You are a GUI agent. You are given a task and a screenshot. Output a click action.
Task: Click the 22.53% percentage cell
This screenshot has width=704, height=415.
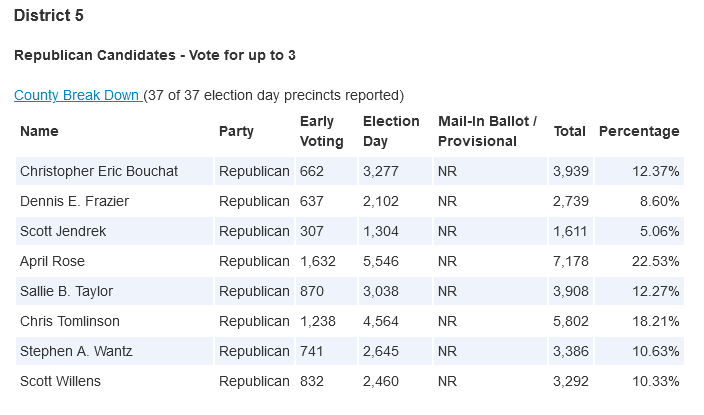tap(656, 261)
